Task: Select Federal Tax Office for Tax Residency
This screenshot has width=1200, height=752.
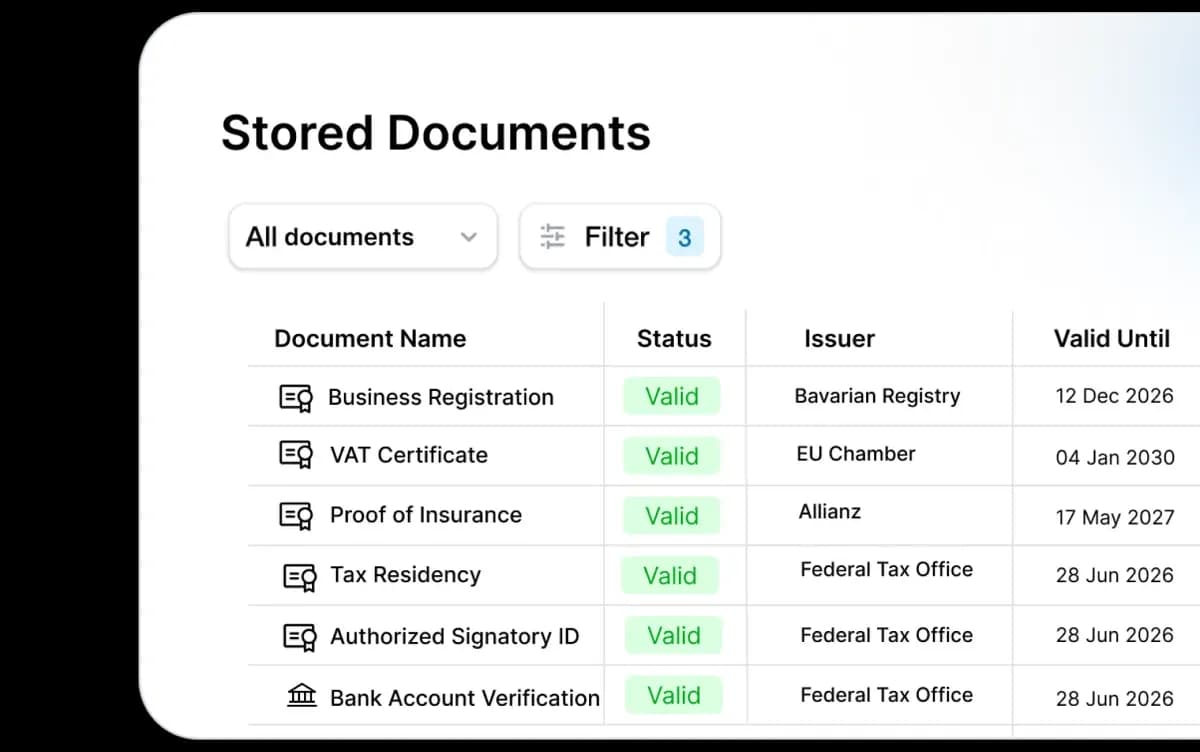Action: click(x=887, y=569)
